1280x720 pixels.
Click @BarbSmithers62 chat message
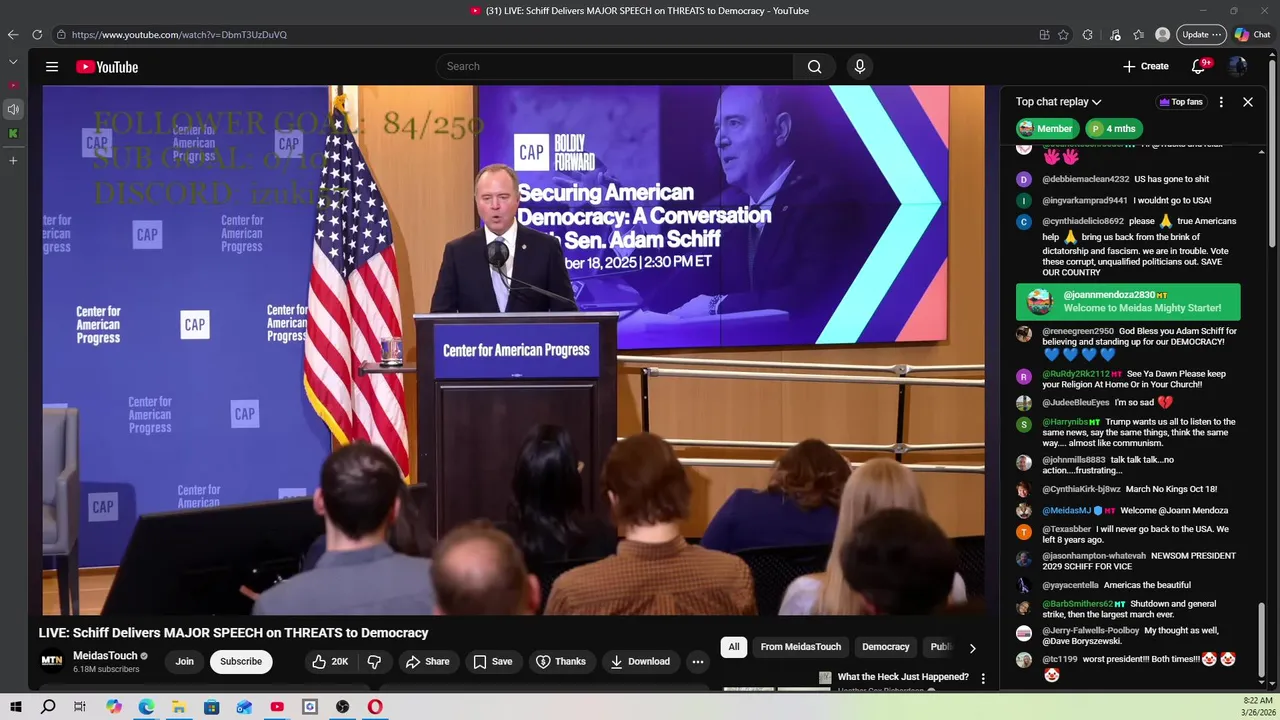(x=1128, y=610)
